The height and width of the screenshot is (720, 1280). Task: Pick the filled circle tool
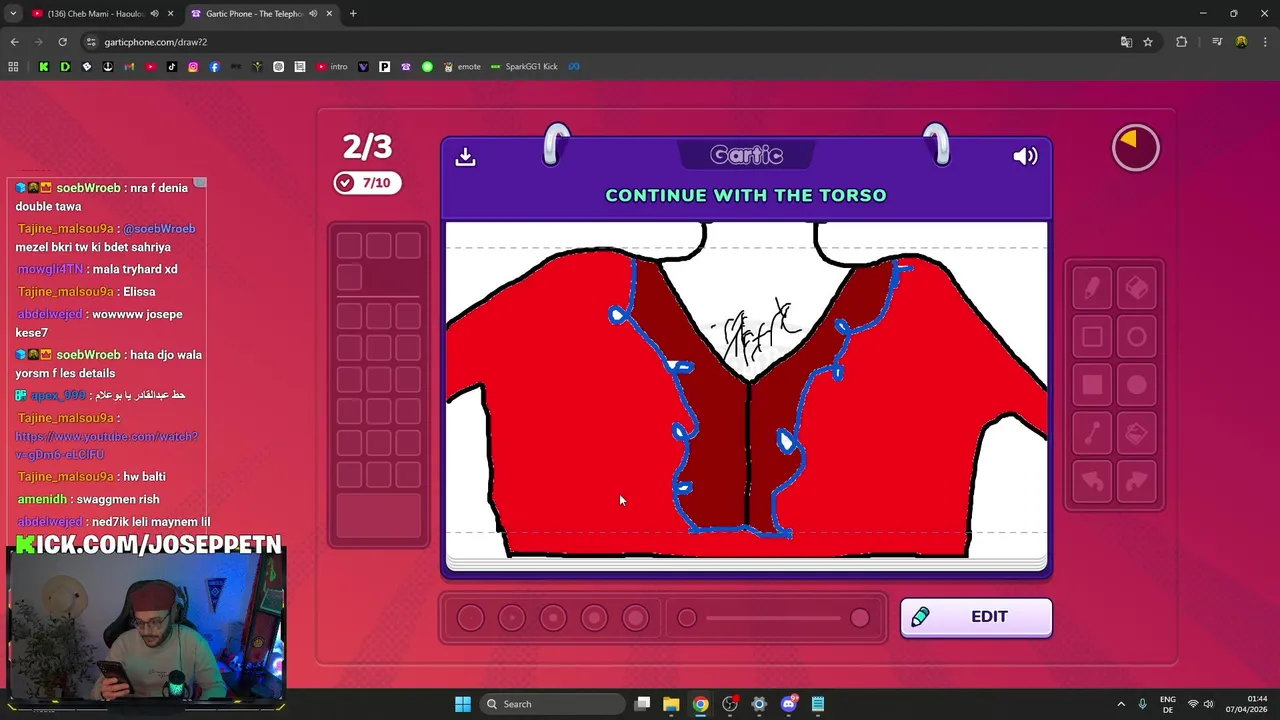[x=1137, y=385]
